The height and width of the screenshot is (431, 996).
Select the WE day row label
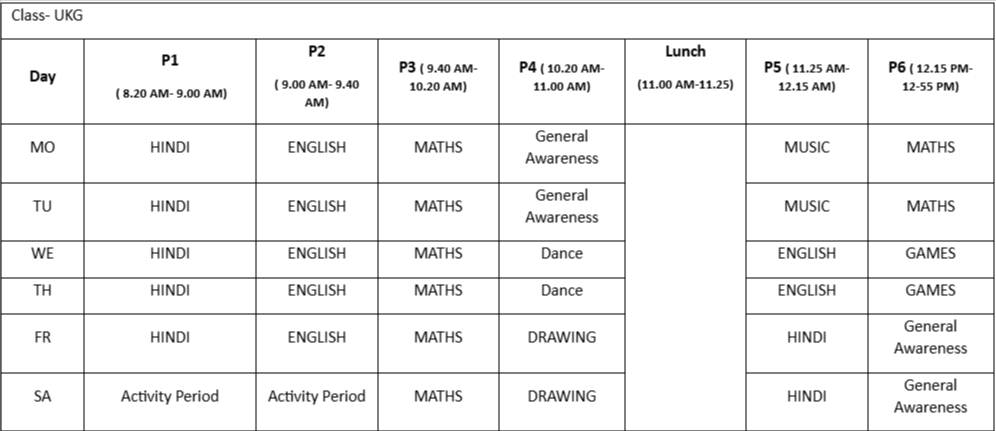coord(42,254)
